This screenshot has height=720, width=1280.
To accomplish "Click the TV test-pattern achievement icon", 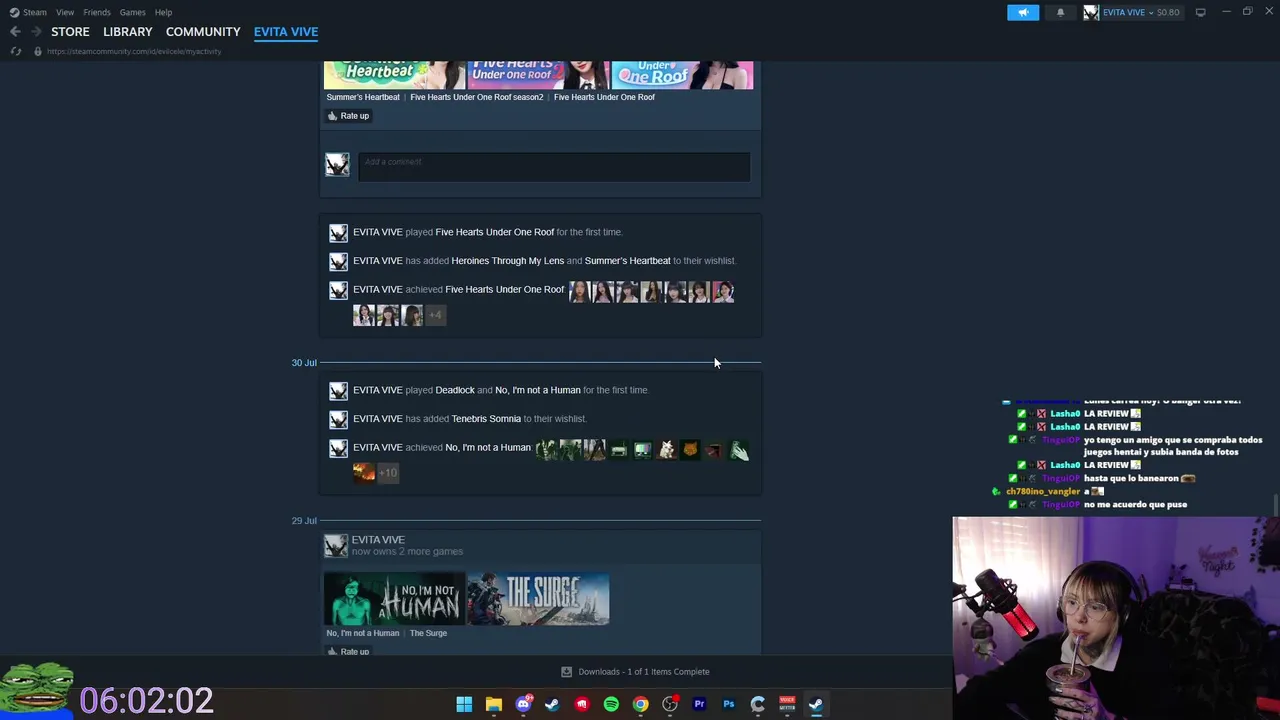I will tap(642, 450).
